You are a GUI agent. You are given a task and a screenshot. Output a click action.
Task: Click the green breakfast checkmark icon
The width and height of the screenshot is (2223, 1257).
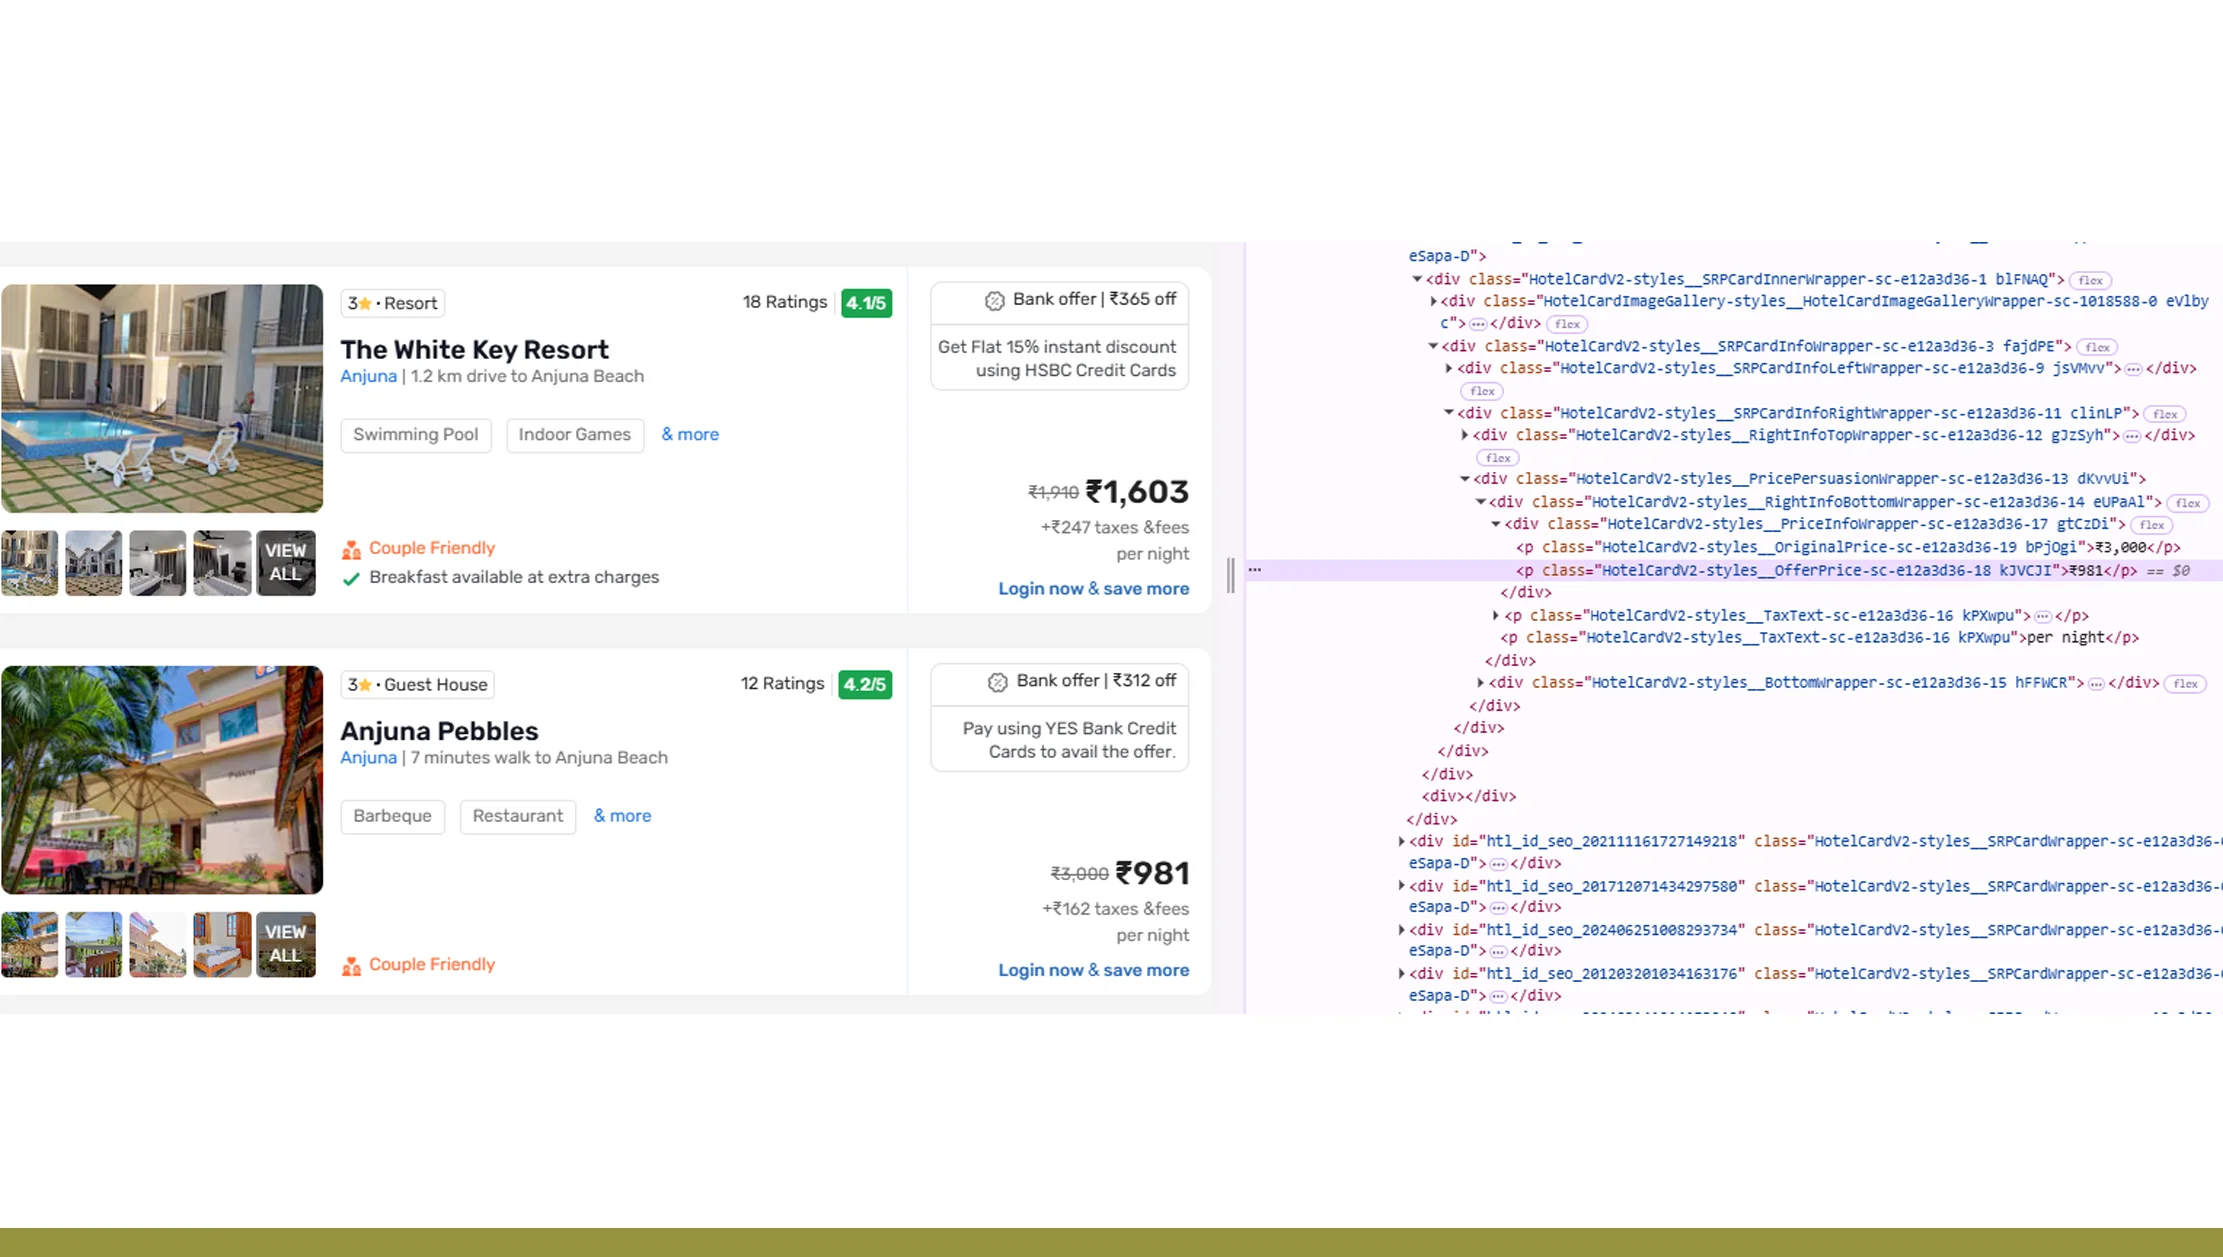pyautogui.click(x=351, y=578)
